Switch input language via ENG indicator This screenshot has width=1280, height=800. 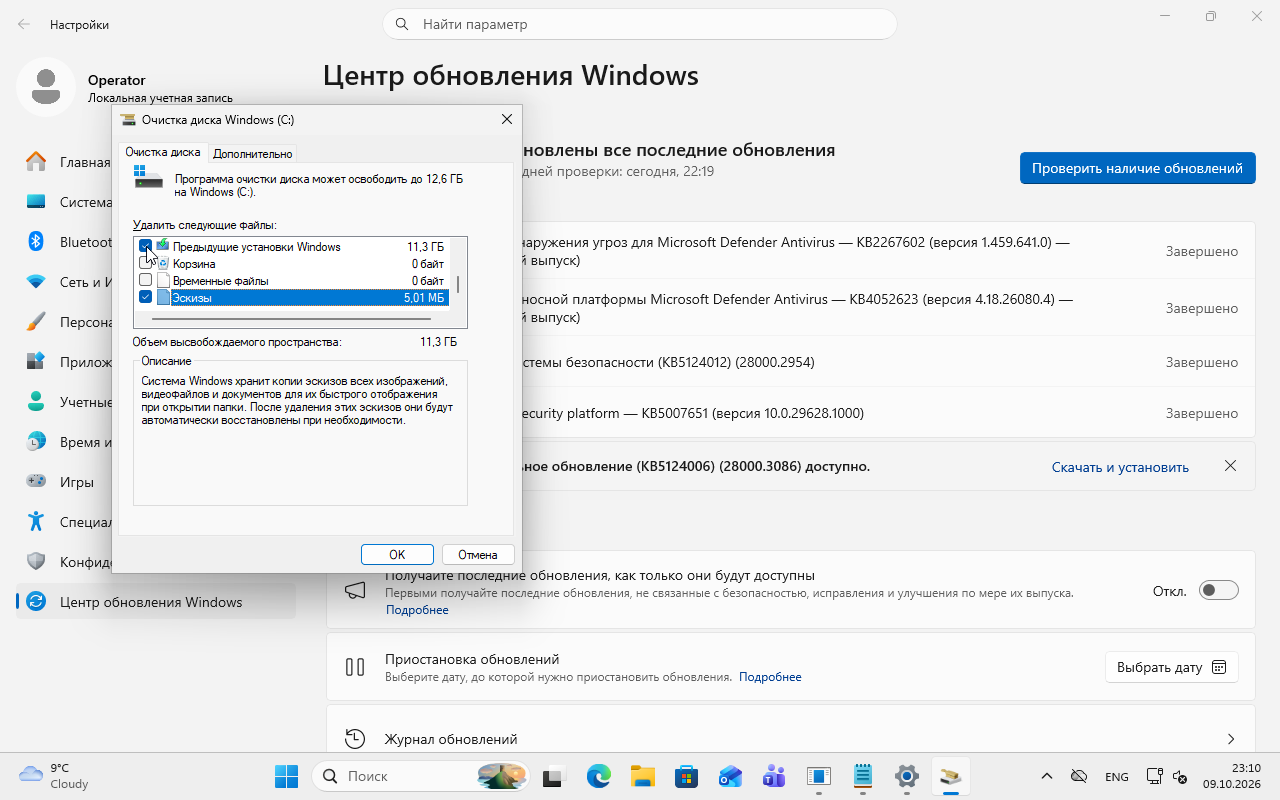1117,777
